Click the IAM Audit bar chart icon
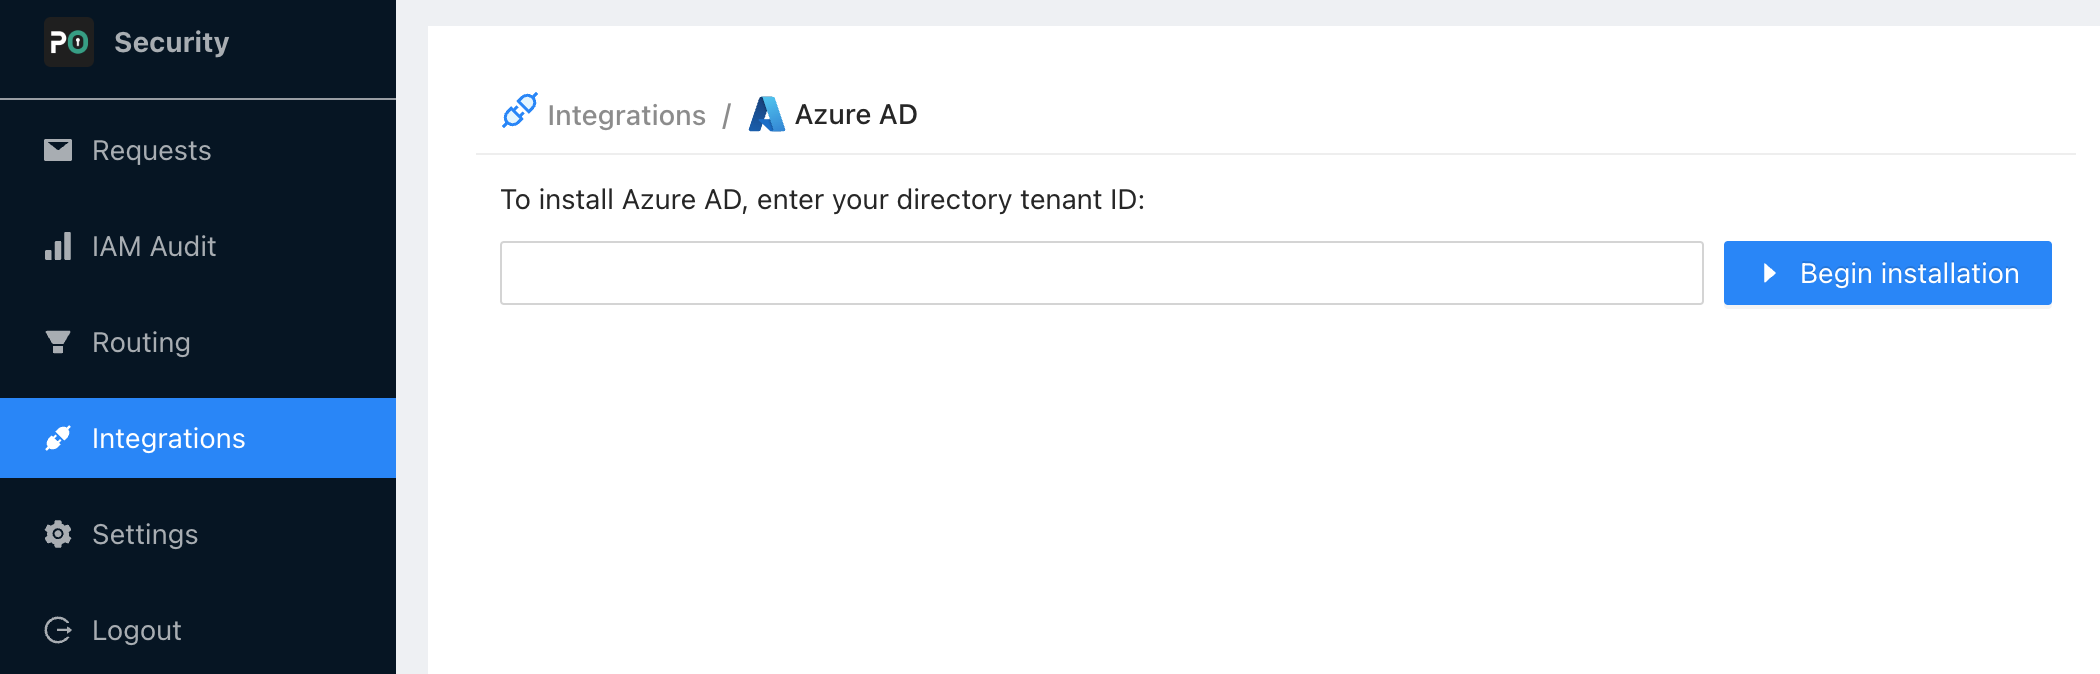Image resolution: width=2100 pixels, height=674 pixels. (58, 246)
